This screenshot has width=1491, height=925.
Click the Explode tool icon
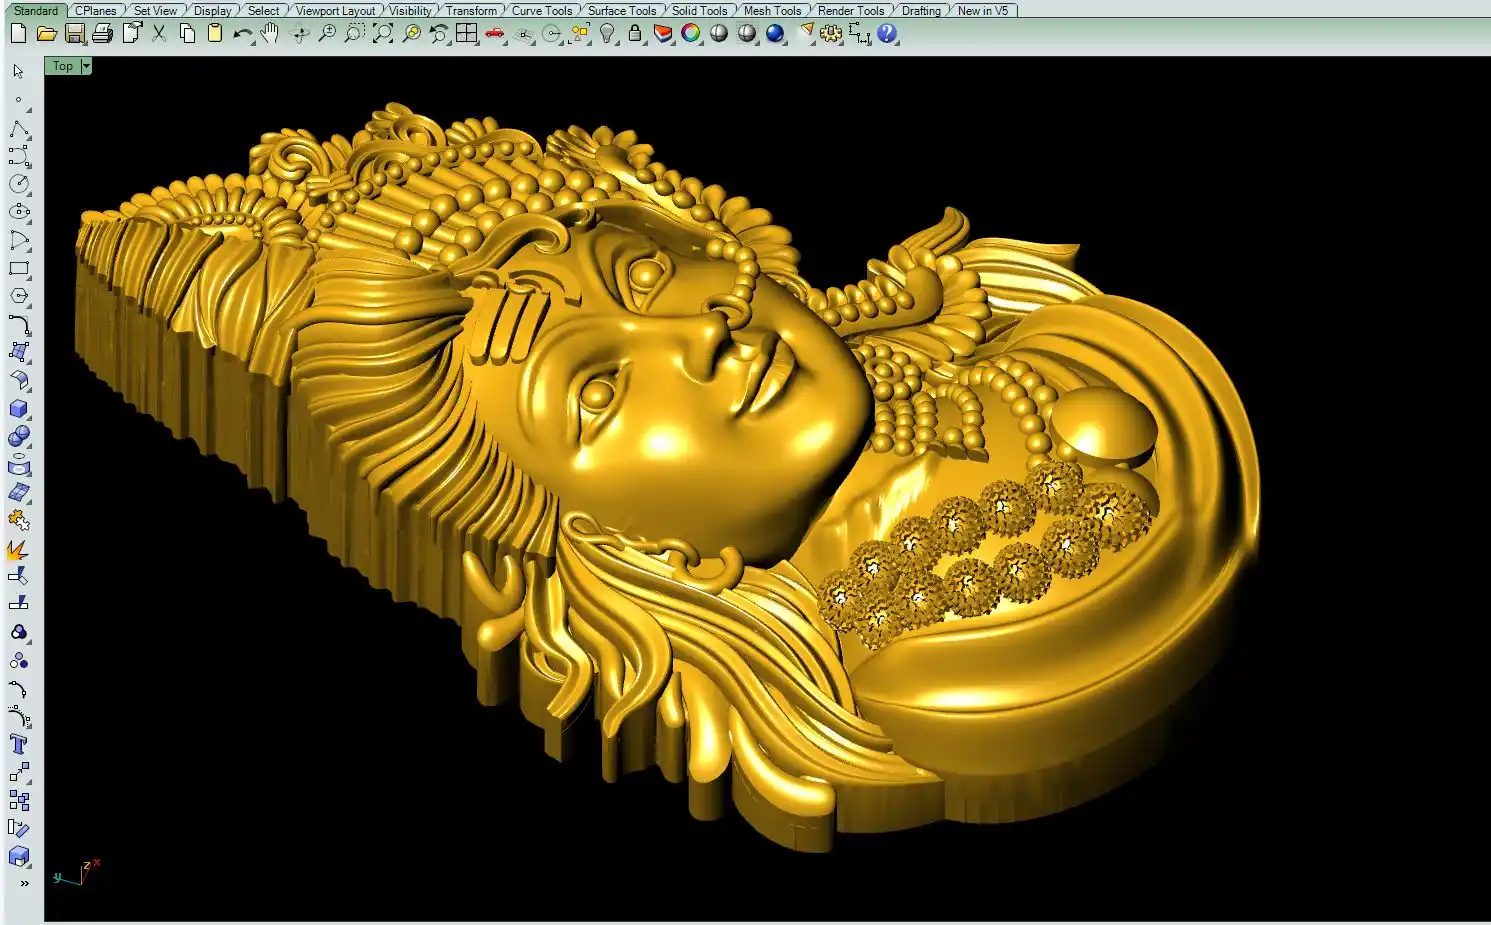pyautogui.click(x=17, y=550)
